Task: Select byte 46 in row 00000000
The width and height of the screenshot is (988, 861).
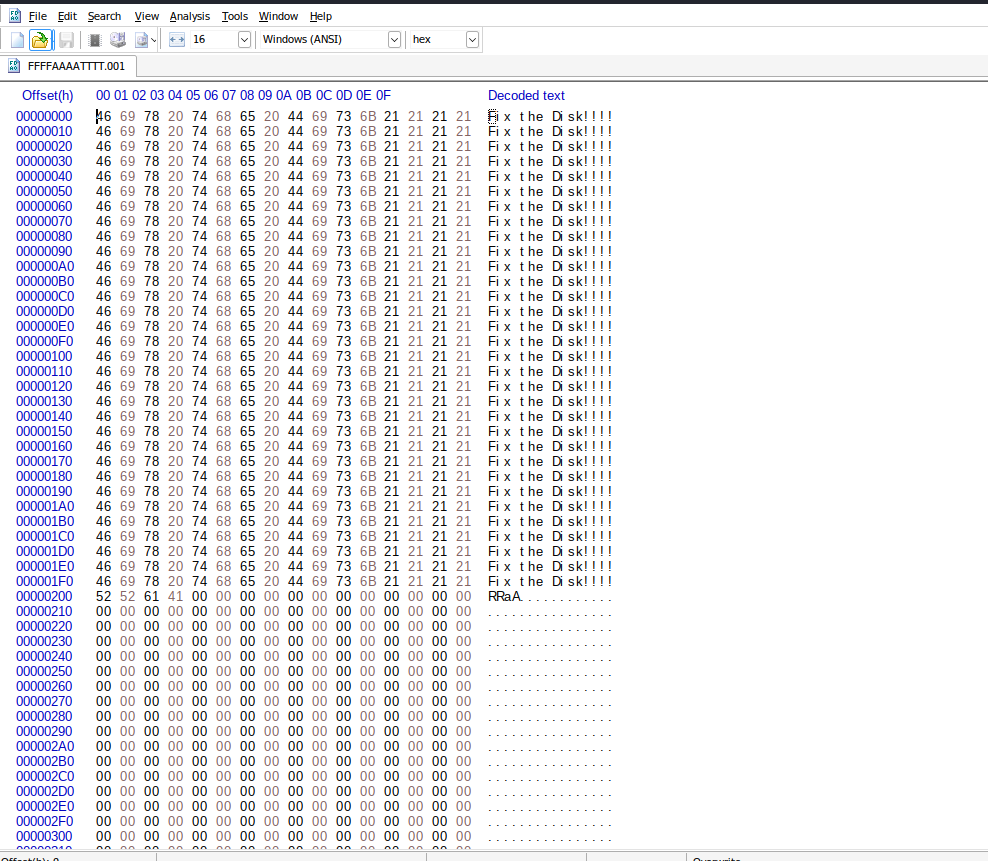Action: (103, 117)
